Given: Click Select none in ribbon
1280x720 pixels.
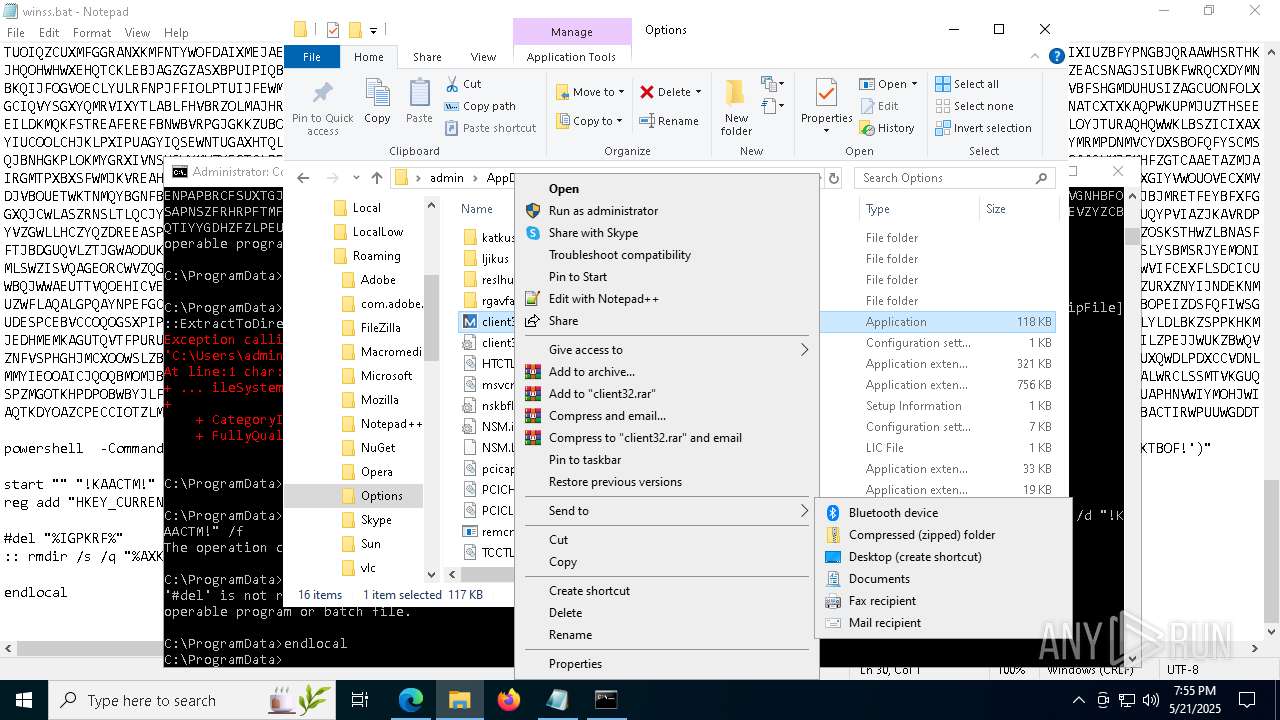Looking at the screenshot, I should (x=974, y=106).
